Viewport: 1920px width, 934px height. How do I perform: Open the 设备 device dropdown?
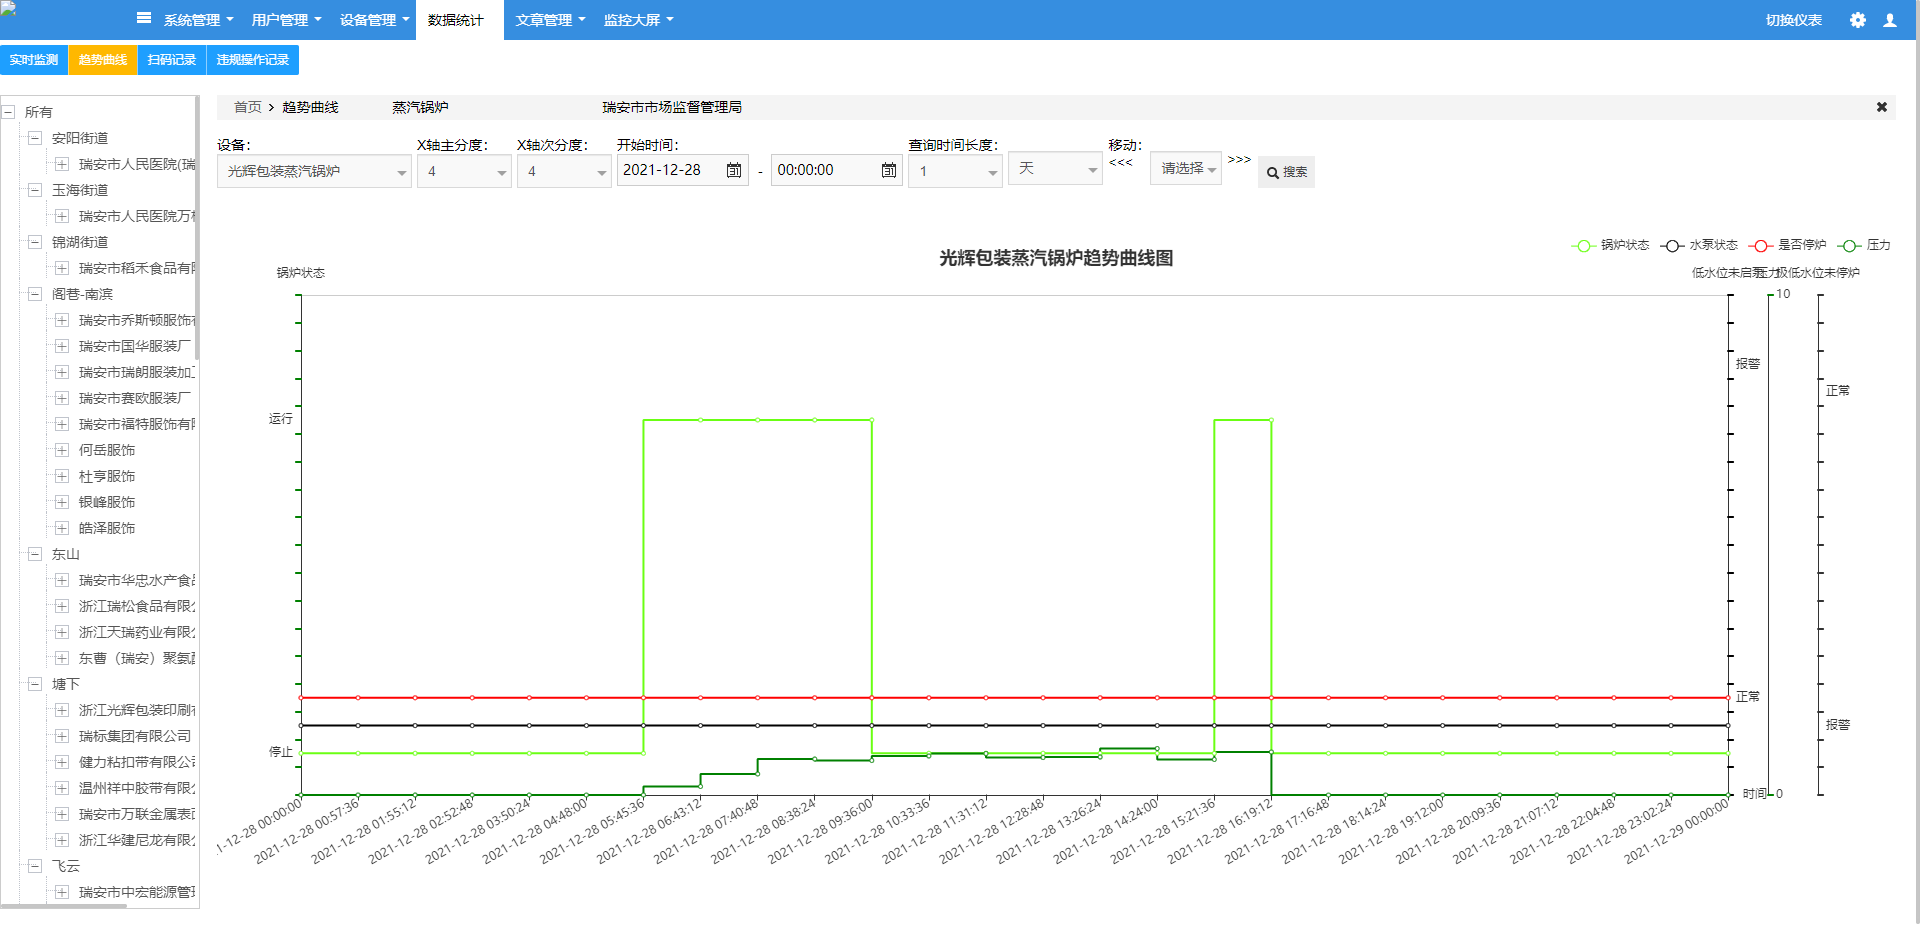click(314, 171)
